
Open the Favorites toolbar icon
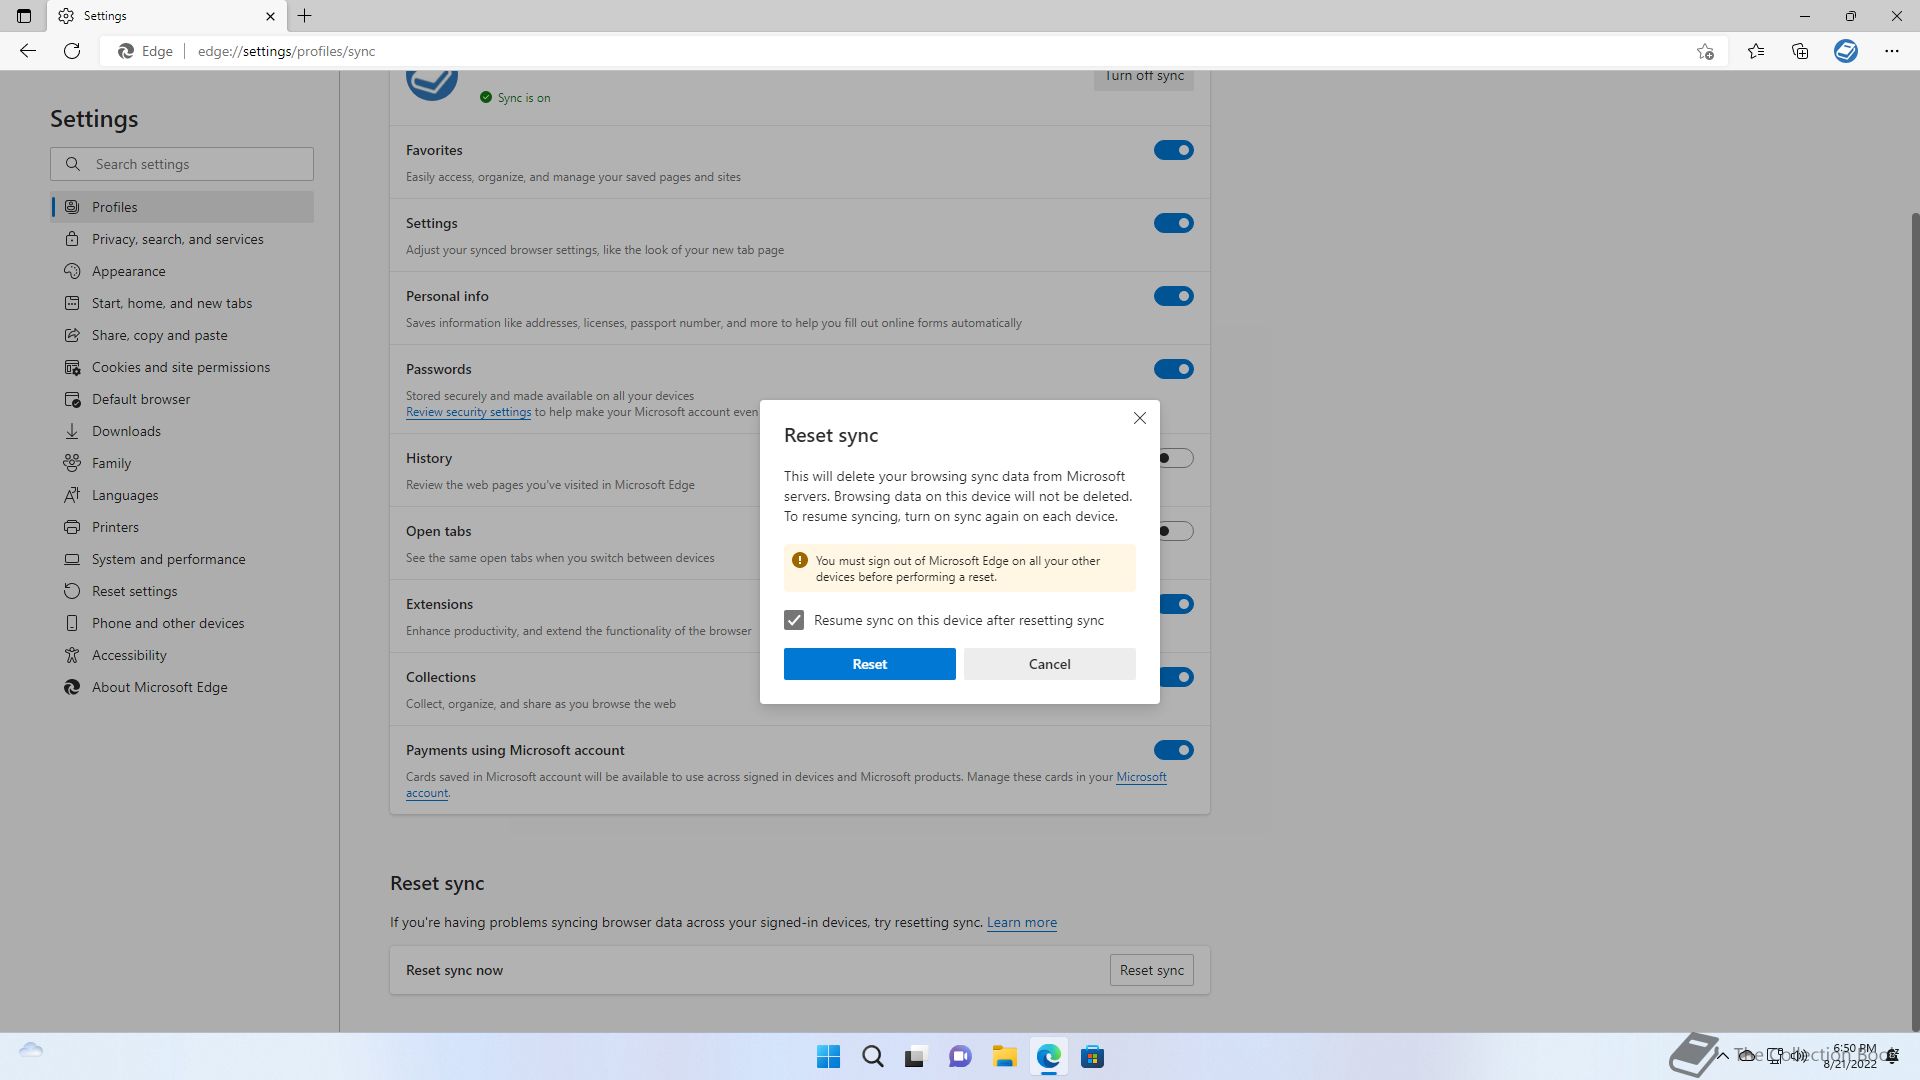coord(1756,51)
